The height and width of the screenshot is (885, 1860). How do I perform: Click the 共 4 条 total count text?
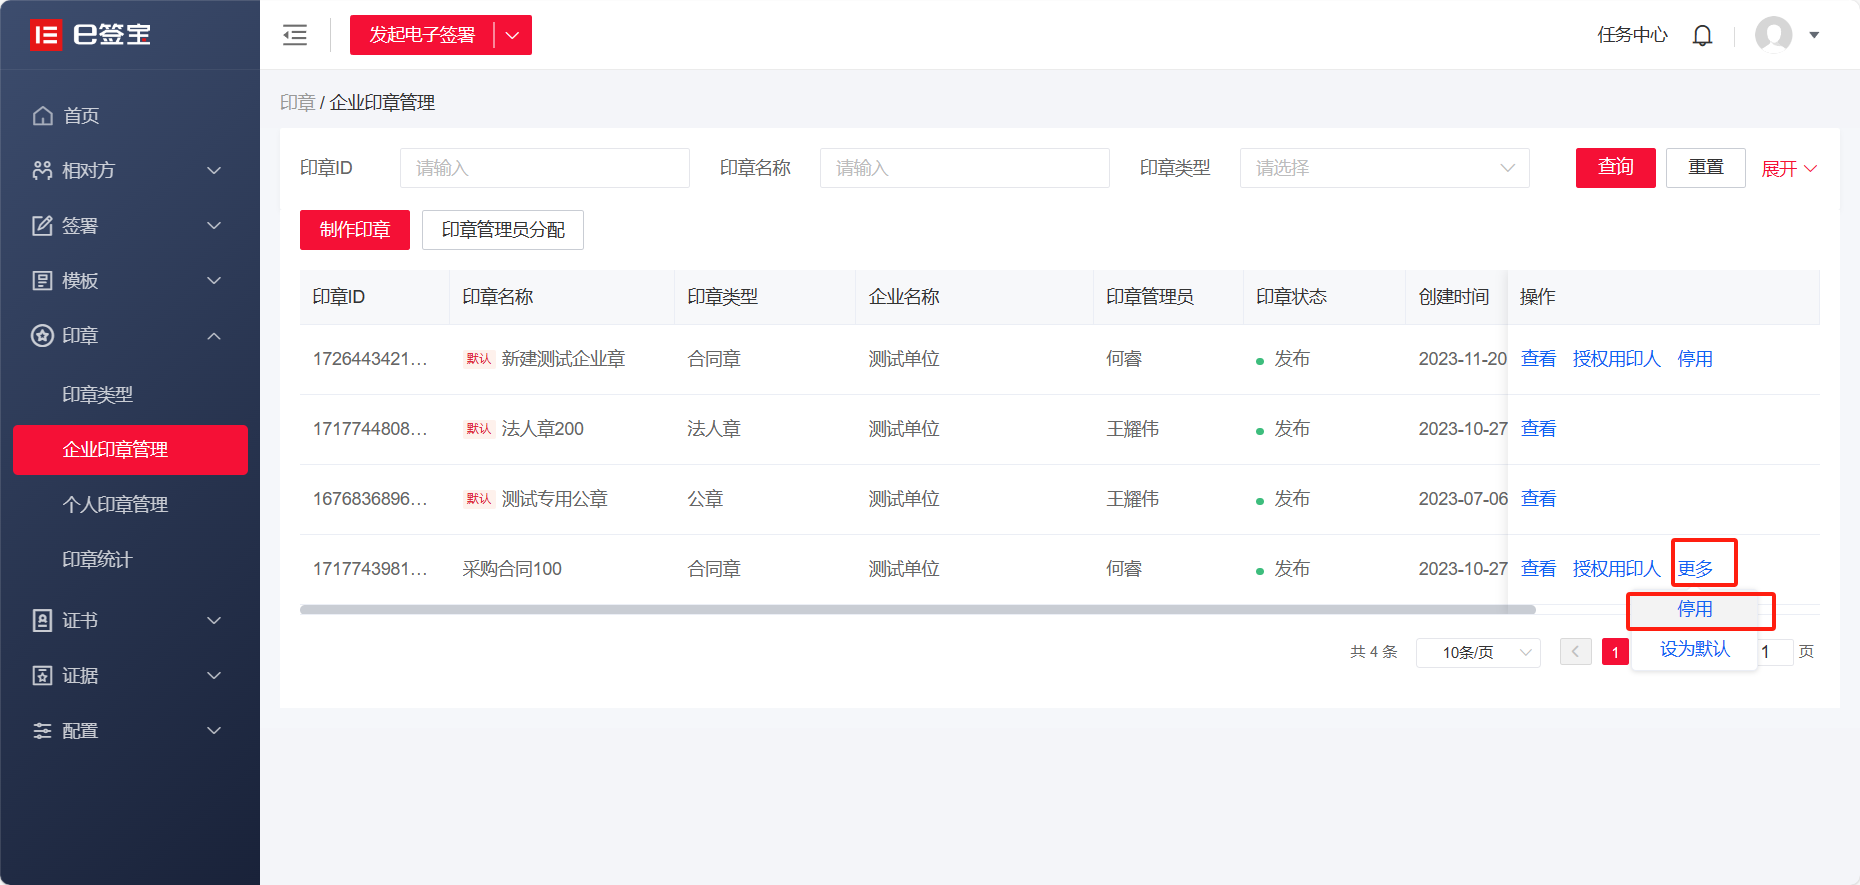1374,652
